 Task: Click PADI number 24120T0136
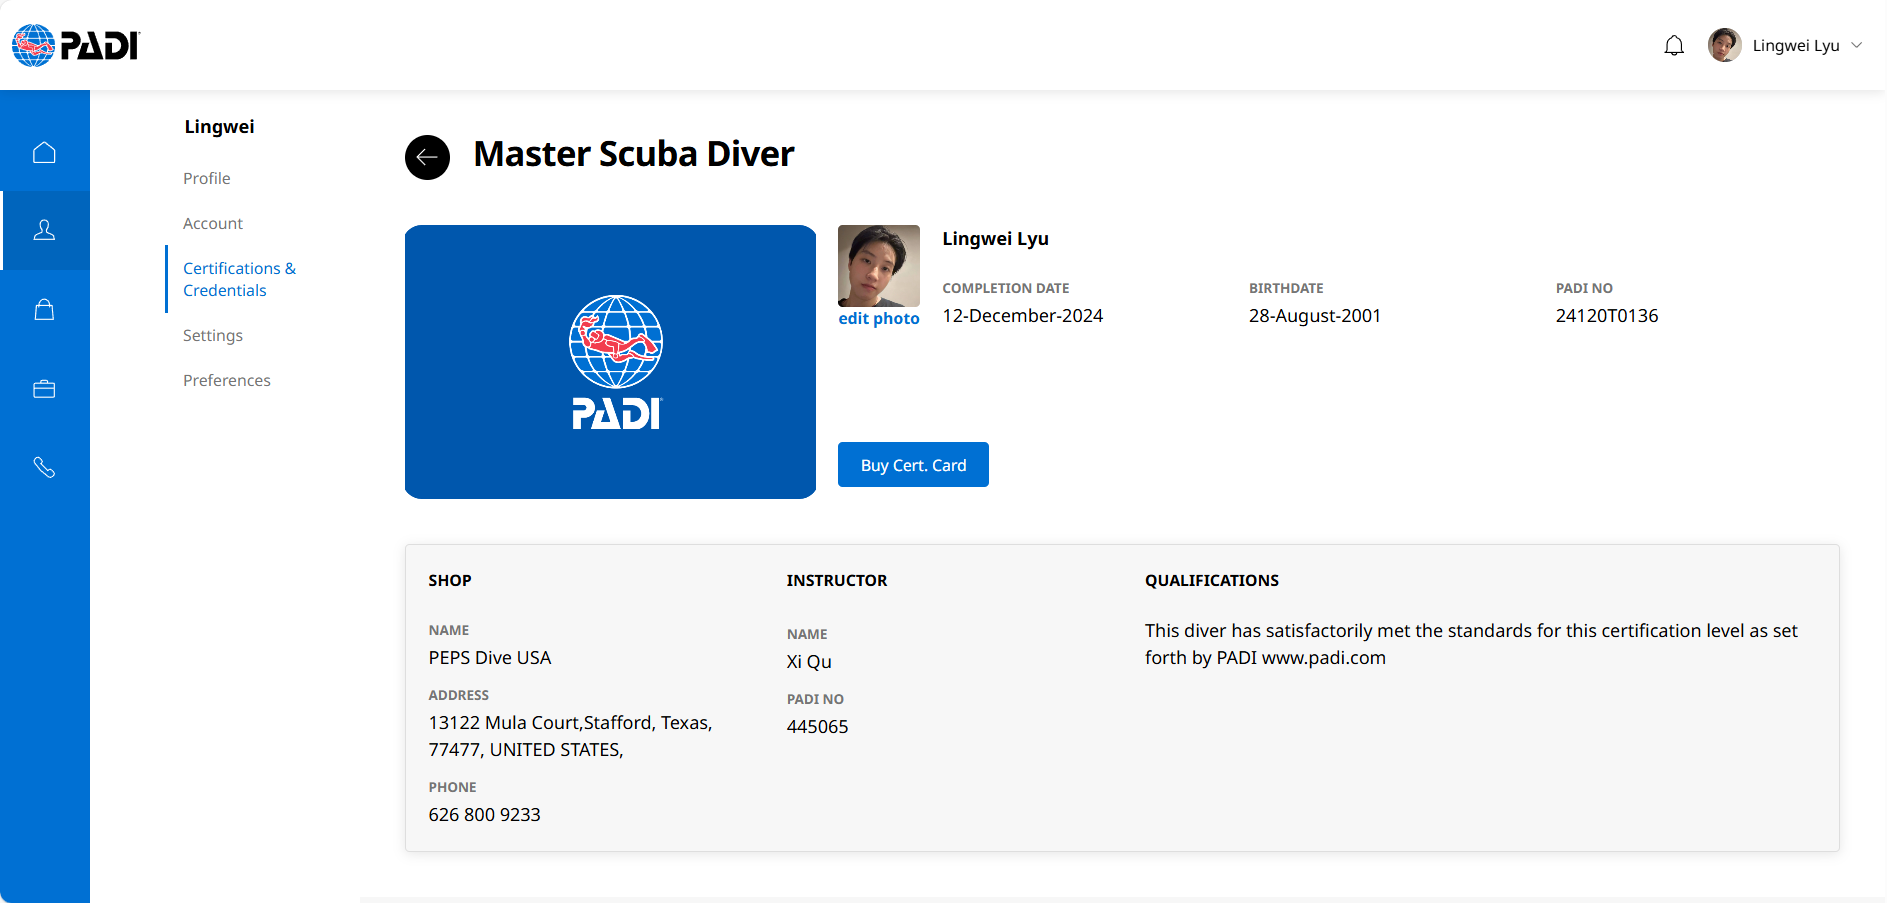pos(1607,316)
